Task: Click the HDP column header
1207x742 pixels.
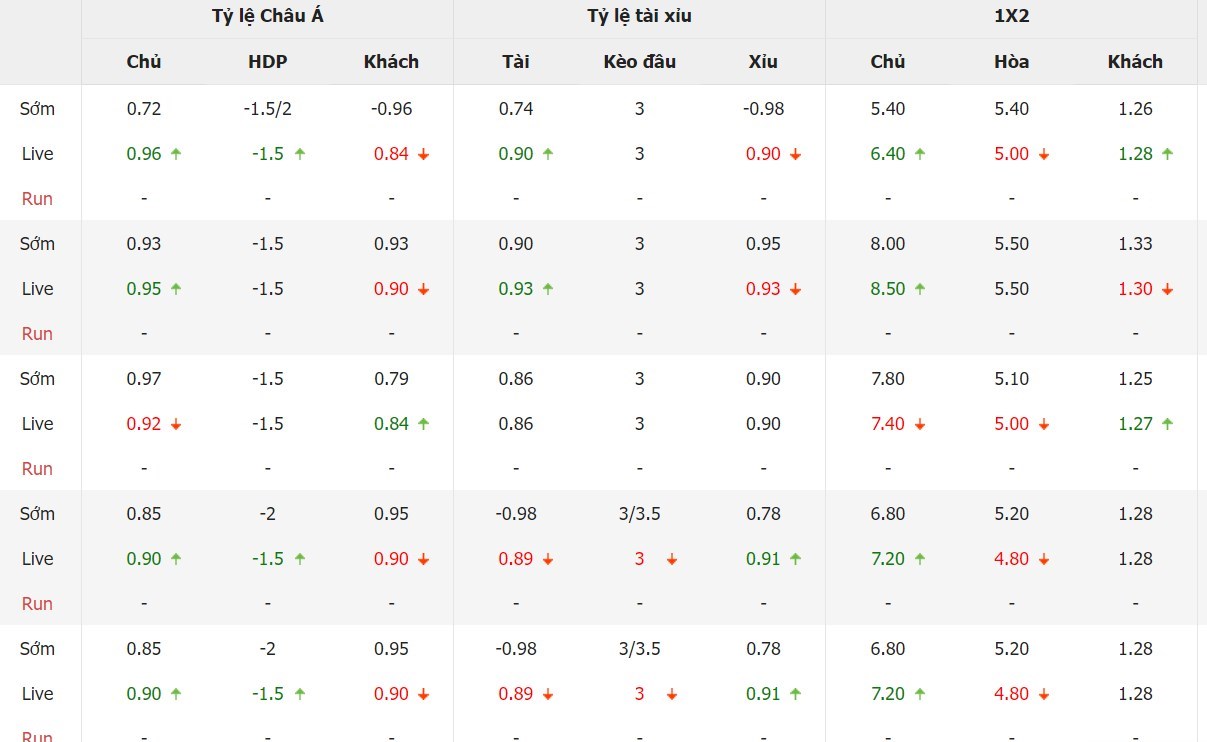Action: pyautogui.click(x=267, y=62)
